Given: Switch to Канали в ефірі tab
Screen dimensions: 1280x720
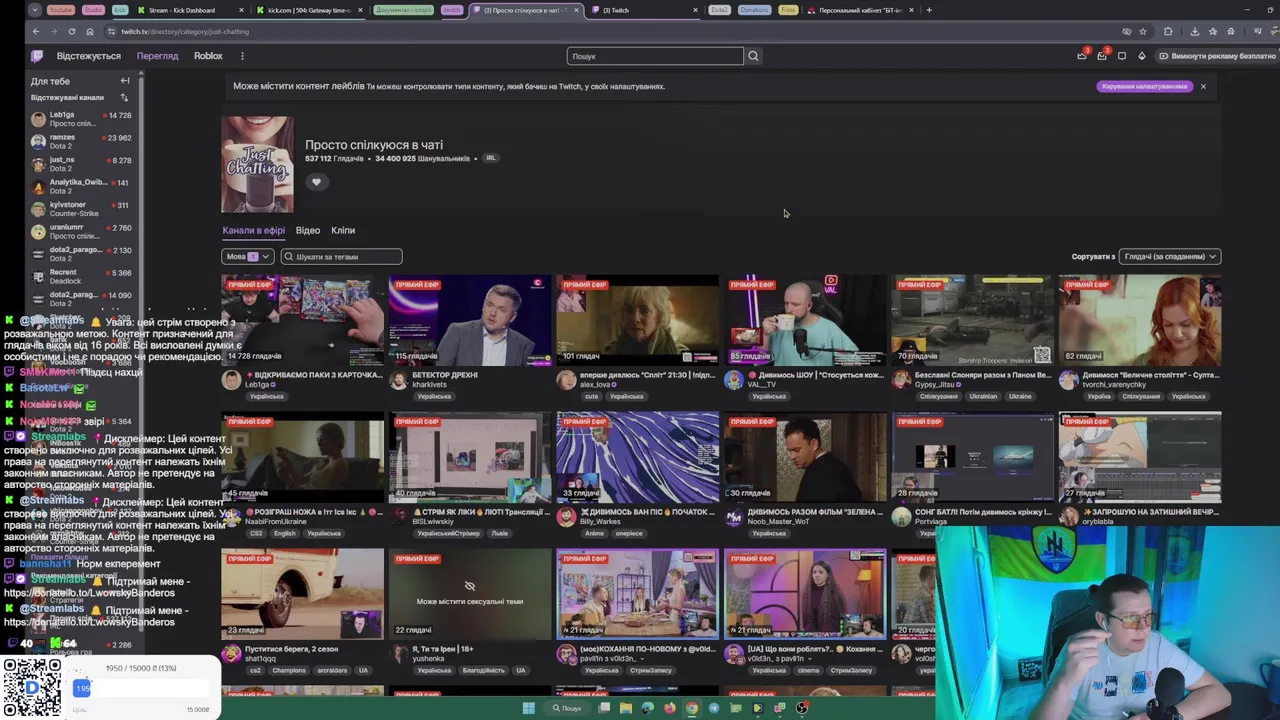Looking at the screenshot, I should coord(253,231).
